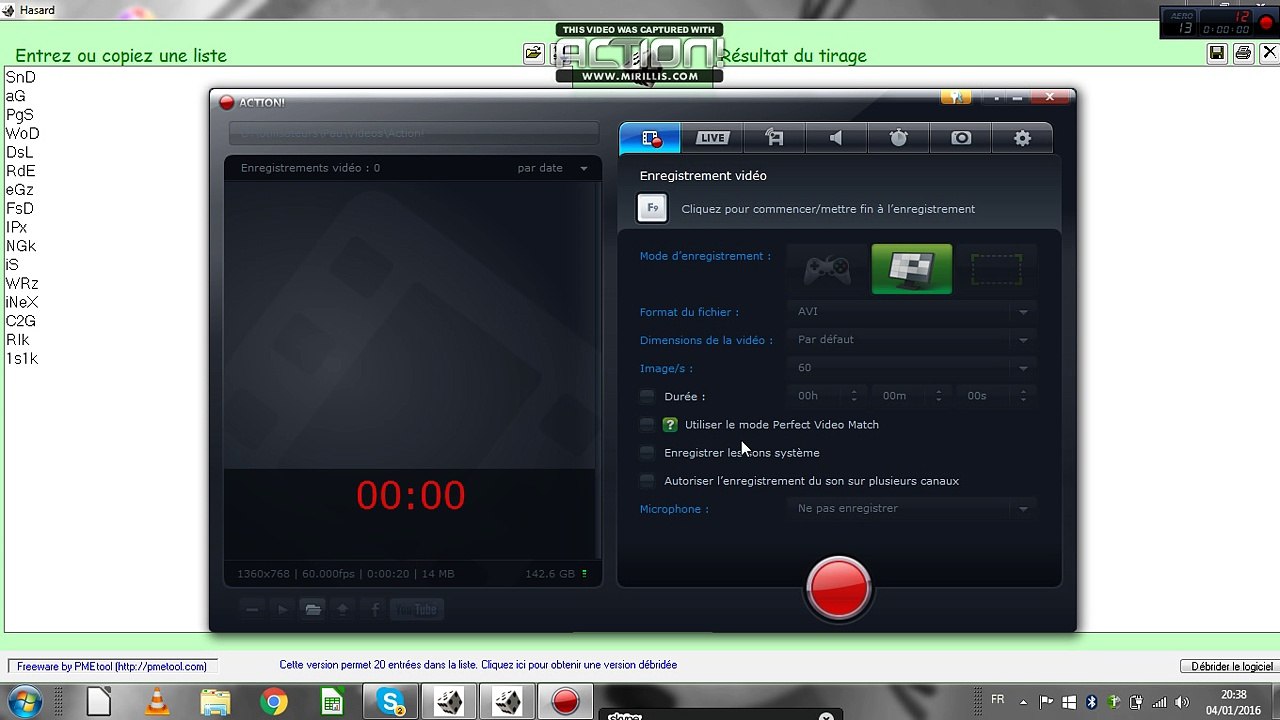This screenshot has height=720, width=1280.
Task: Open the video recording tab icon
Action: (x=650, y=138)
